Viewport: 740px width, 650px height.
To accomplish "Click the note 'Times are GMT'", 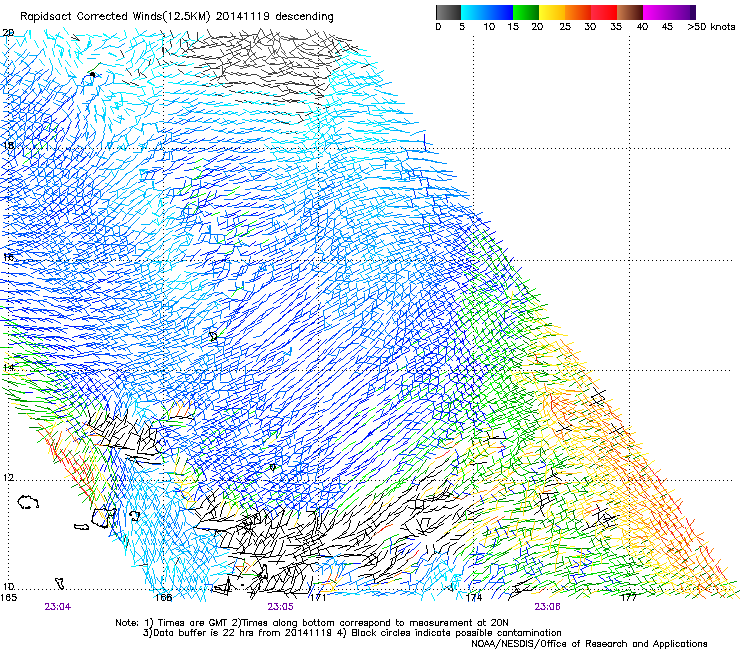I will pos(193,623).
